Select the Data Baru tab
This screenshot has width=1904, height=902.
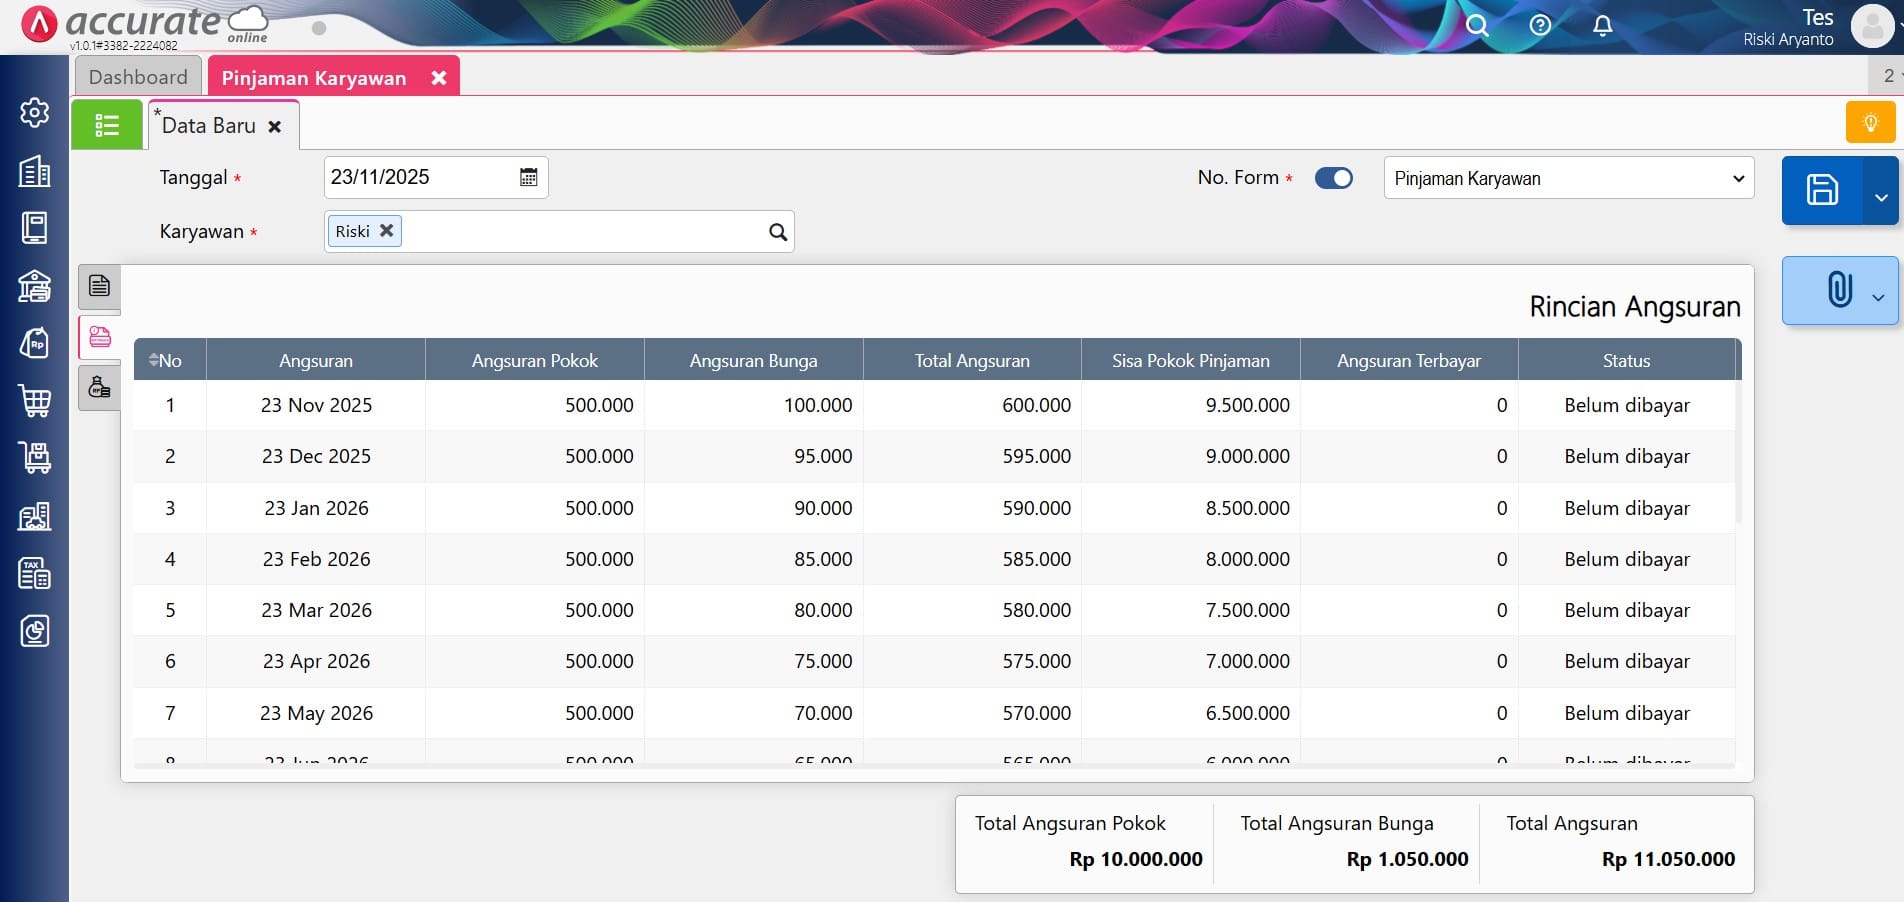pyautogui.click(x=208, y=126)
